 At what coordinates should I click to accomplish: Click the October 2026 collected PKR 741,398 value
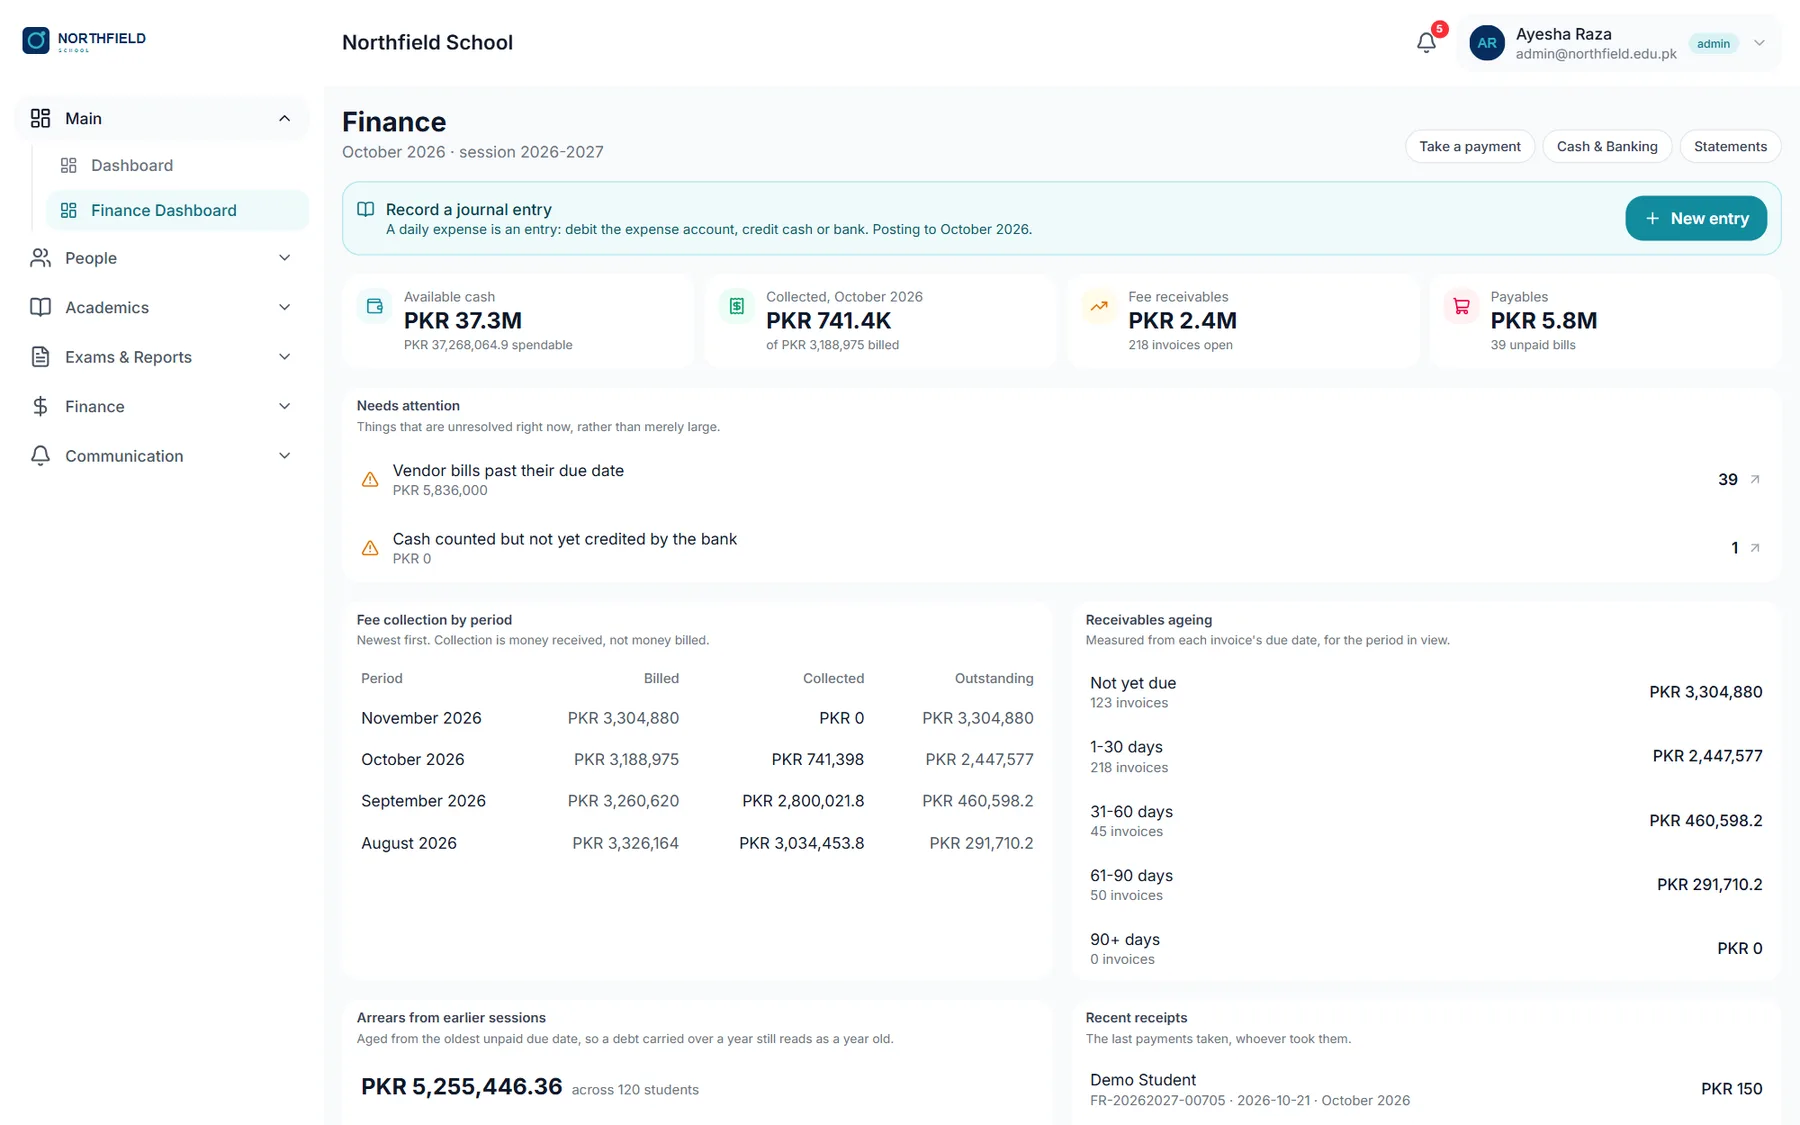click(x=817, y=759)
